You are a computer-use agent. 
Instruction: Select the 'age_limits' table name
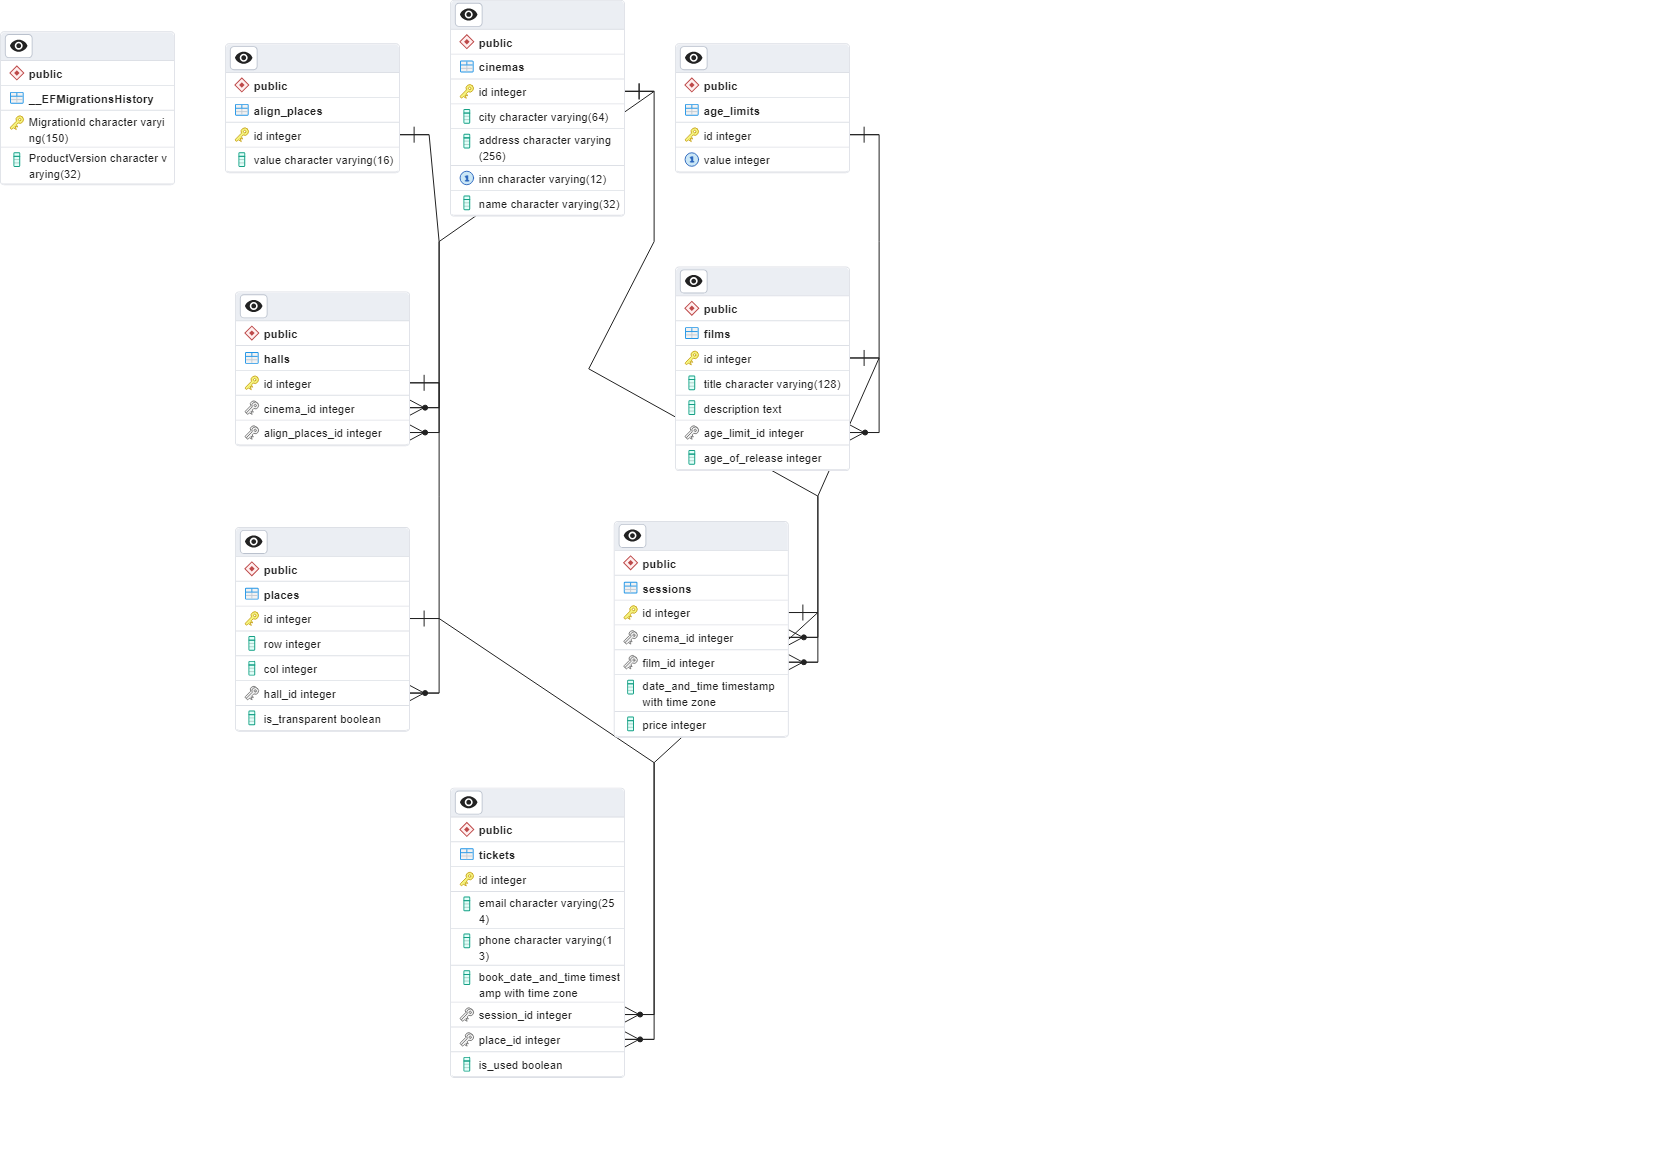[x=731, y=111]
